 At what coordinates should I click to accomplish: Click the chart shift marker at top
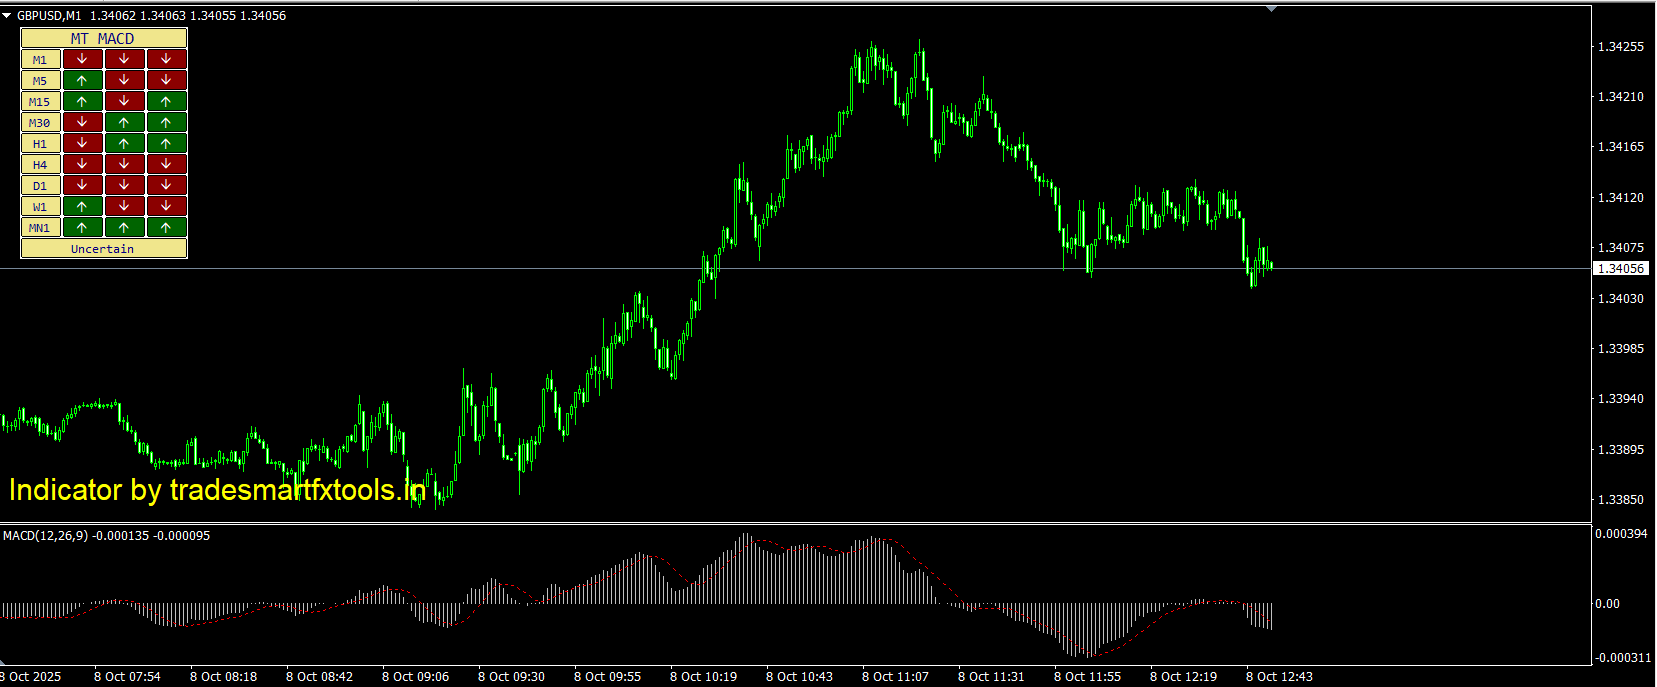(x=1271, y=9)
